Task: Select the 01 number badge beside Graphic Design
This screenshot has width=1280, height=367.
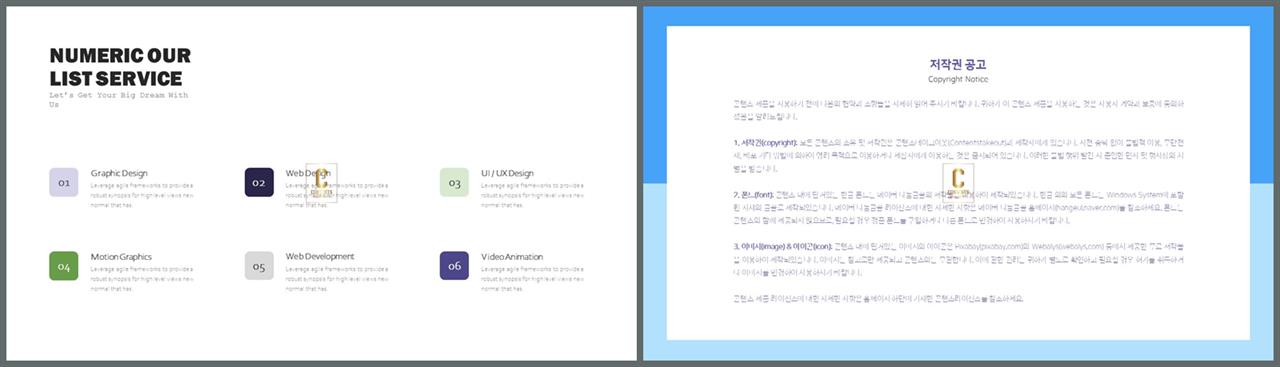Action: [64, 183]
